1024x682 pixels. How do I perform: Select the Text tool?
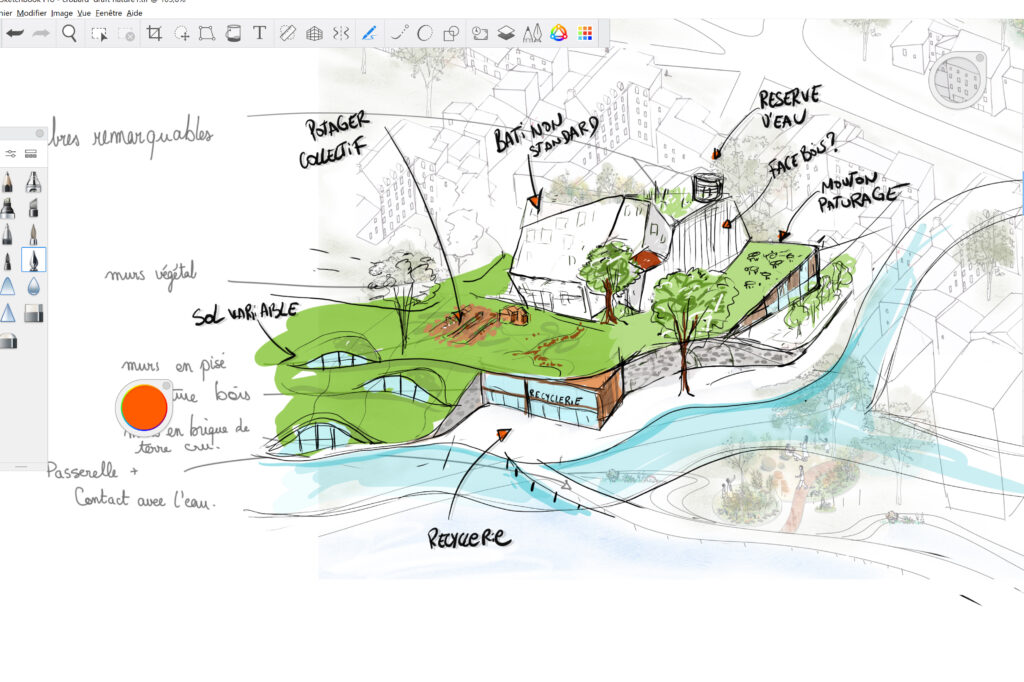coord(259,33)
